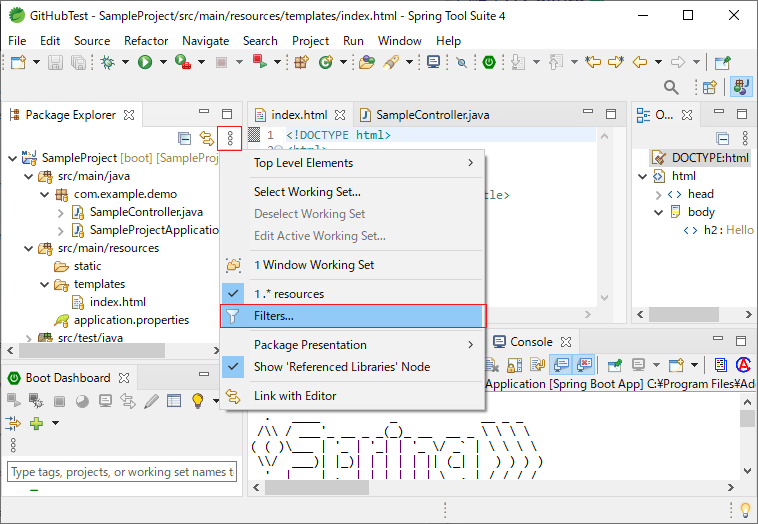Viewport: 758px width, 524px height.
Task: Pin the Console with the pin icon
Action: (615, 365)
